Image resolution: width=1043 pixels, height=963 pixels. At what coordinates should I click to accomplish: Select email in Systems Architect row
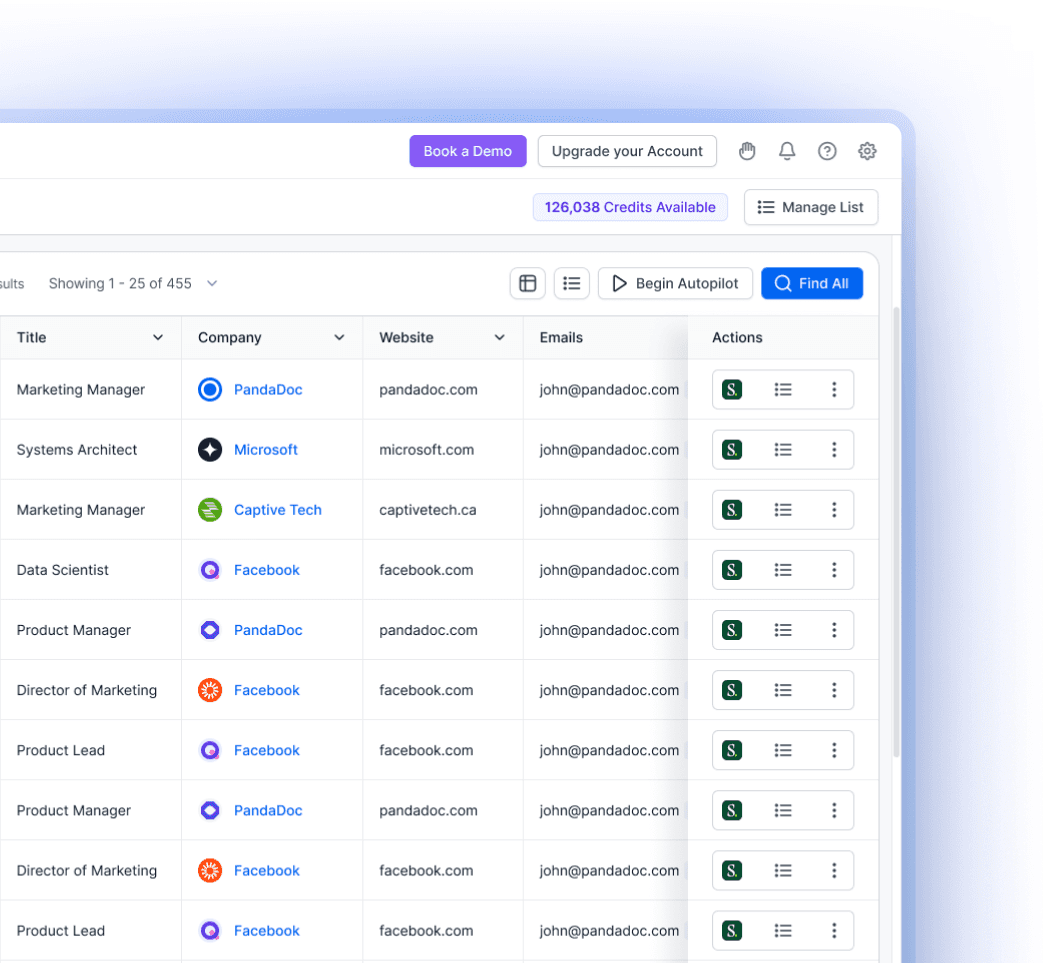[x=609, y=450]
